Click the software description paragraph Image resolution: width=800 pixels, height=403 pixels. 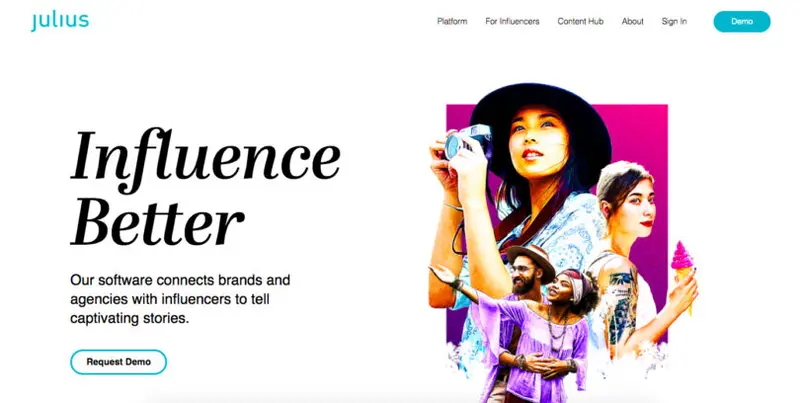[180, 299]
